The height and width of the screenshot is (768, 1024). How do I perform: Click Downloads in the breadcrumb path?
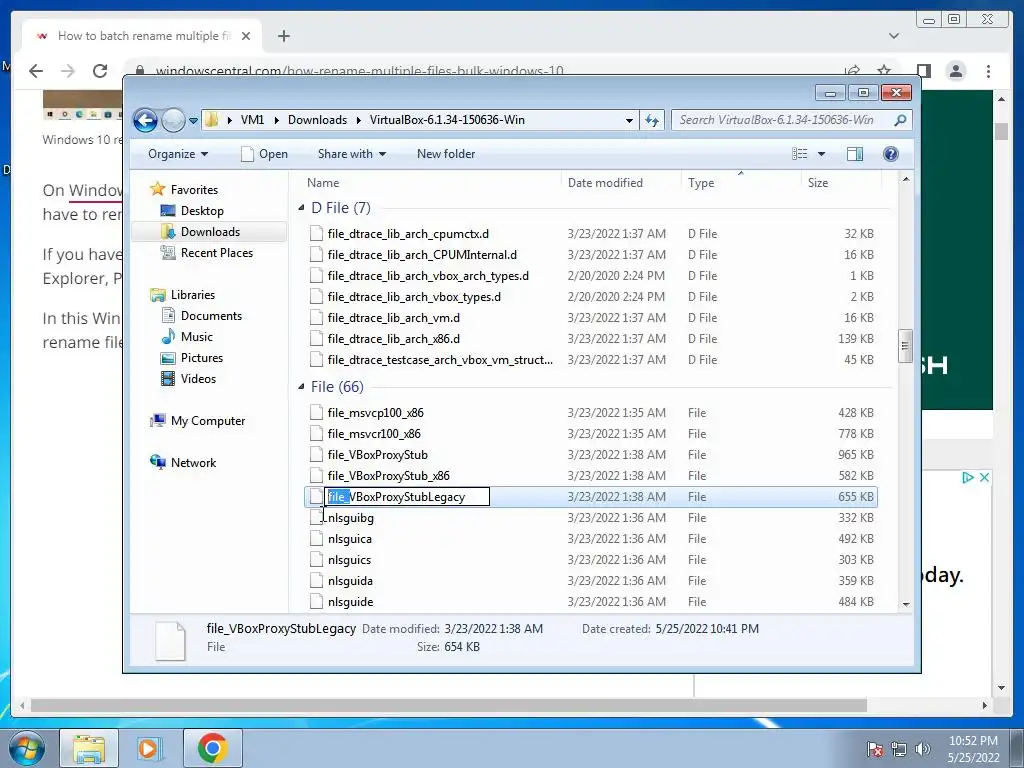coord(317,120)
